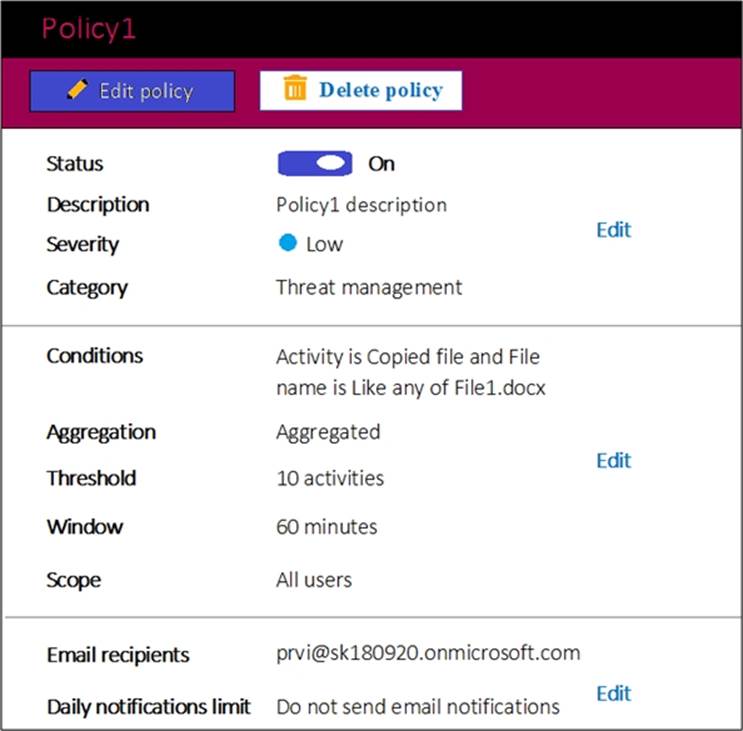Click the '10 activities' threshold value
Screen dimensions: 743x731
coord(330,478)
